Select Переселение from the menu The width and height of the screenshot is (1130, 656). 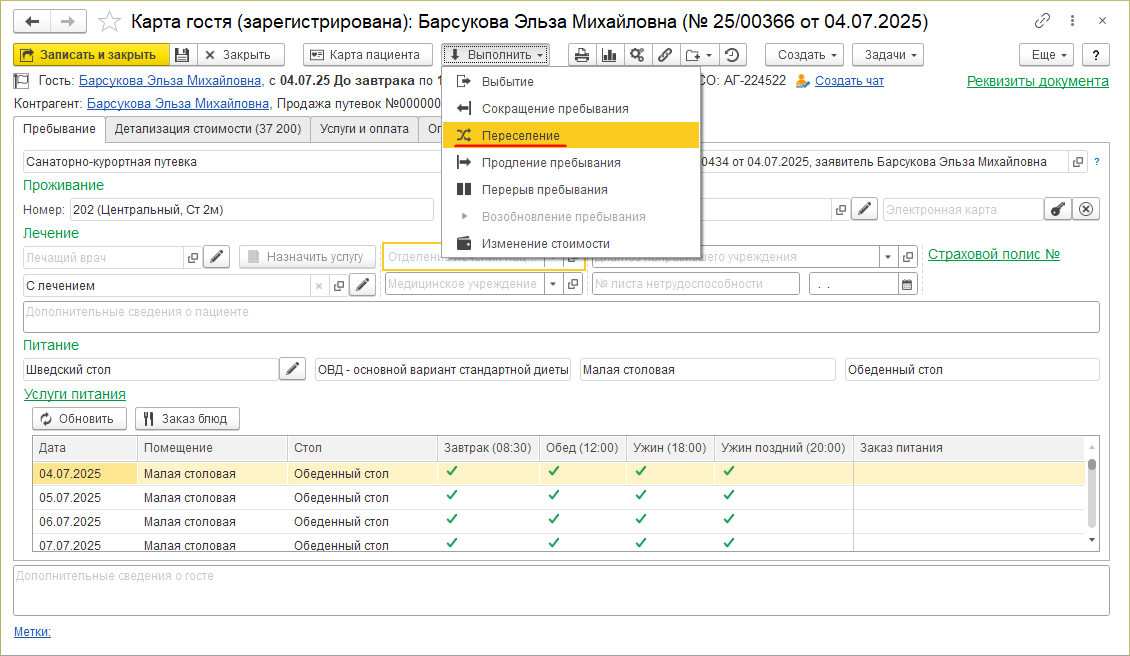tap(520, 135)
